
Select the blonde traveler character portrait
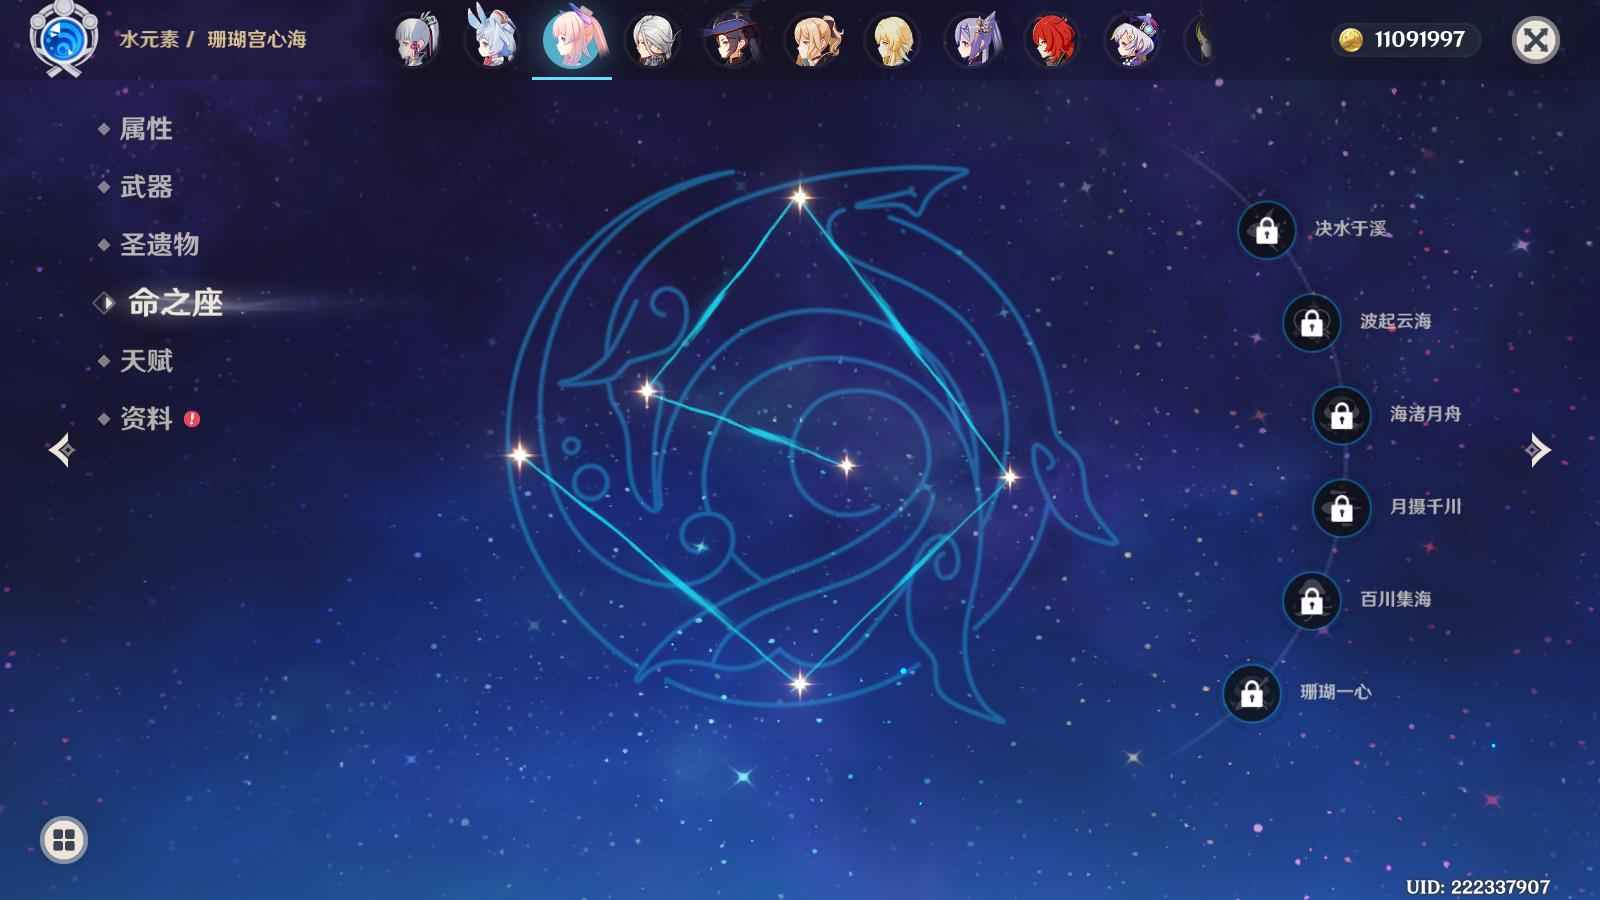[x=892, y=40]
